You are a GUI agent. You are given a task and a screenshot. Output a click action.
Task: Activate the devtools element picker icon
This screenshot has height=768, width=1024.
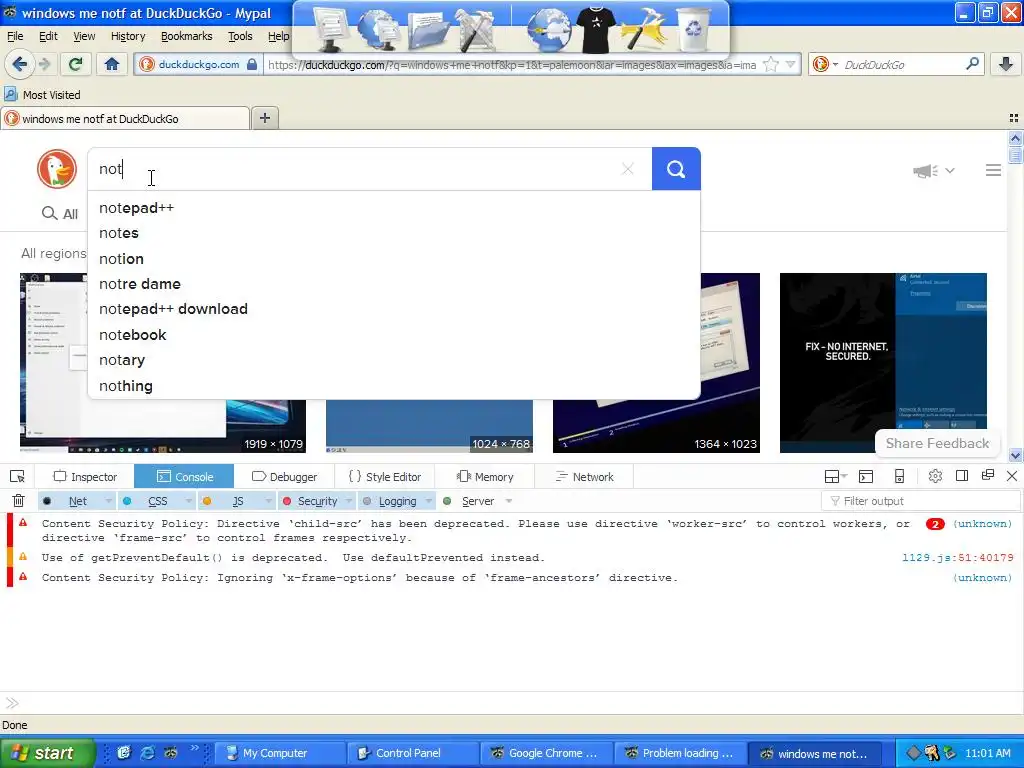point(18,477)
